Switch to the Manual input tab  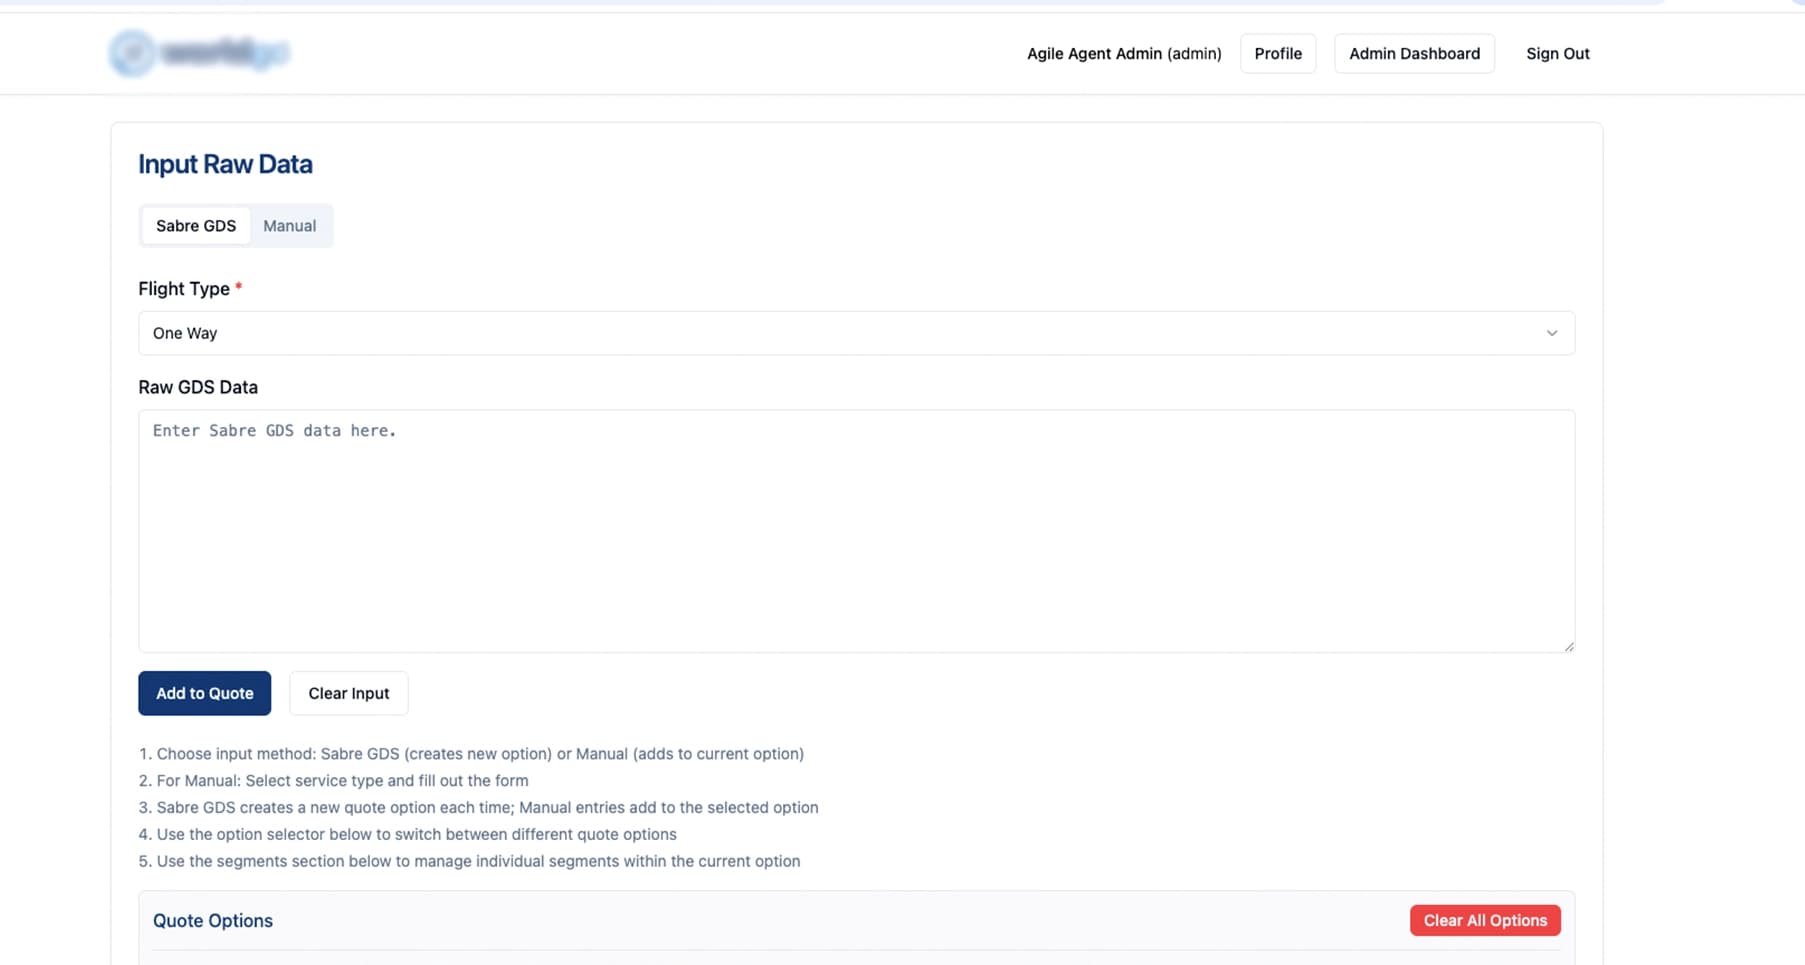tap(289, 226)
